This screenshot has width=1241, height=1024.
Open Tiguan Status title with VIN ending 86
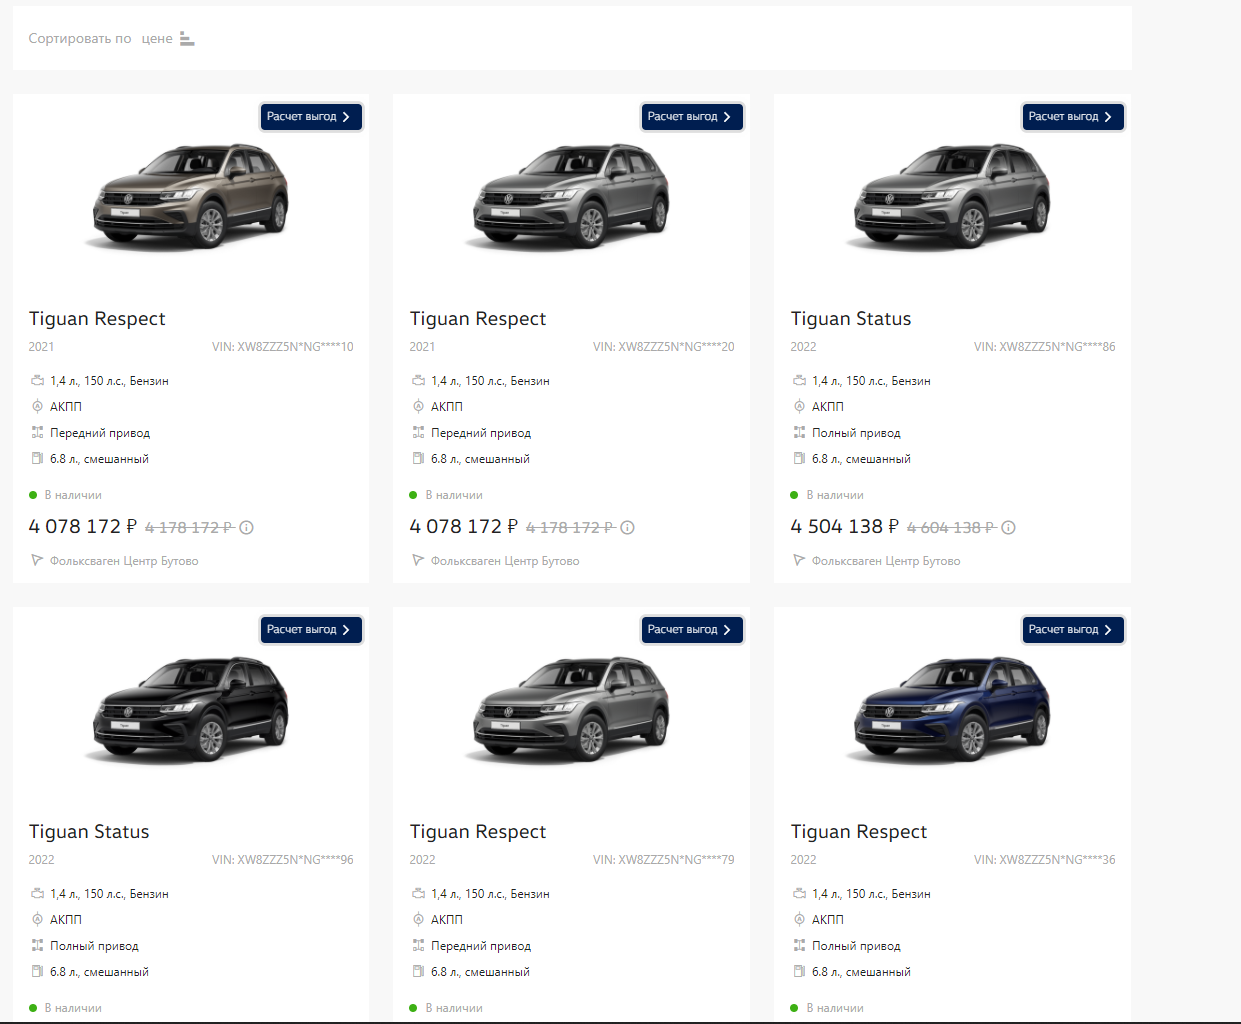coord(851,319)
